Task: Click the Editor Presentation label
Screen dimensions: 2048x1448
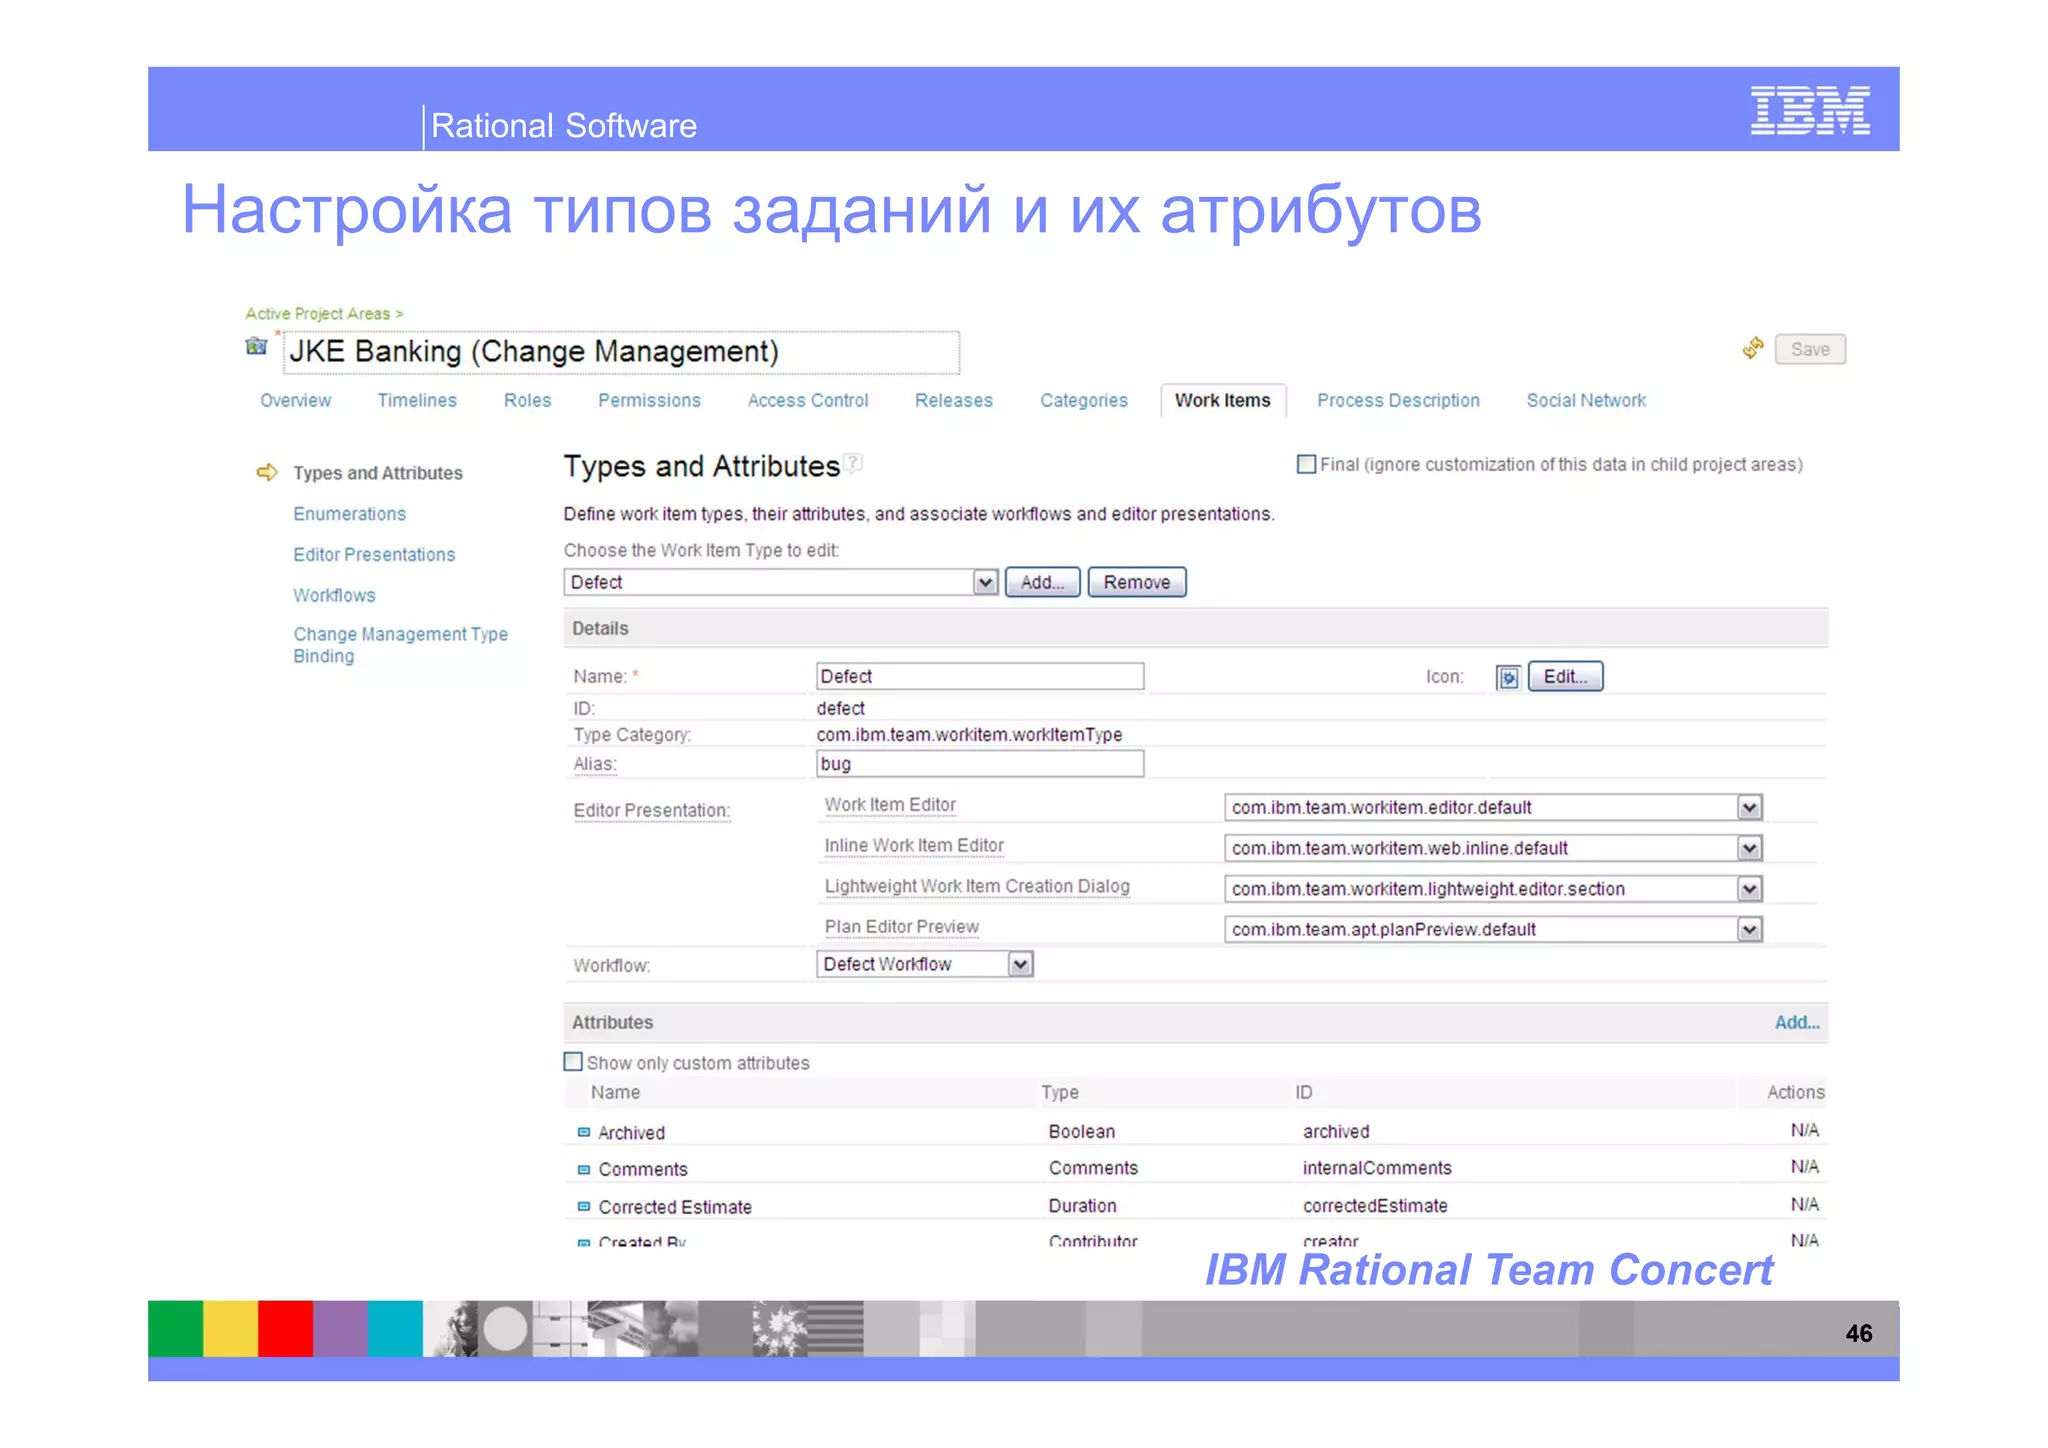Action: [x=652, y=811]
